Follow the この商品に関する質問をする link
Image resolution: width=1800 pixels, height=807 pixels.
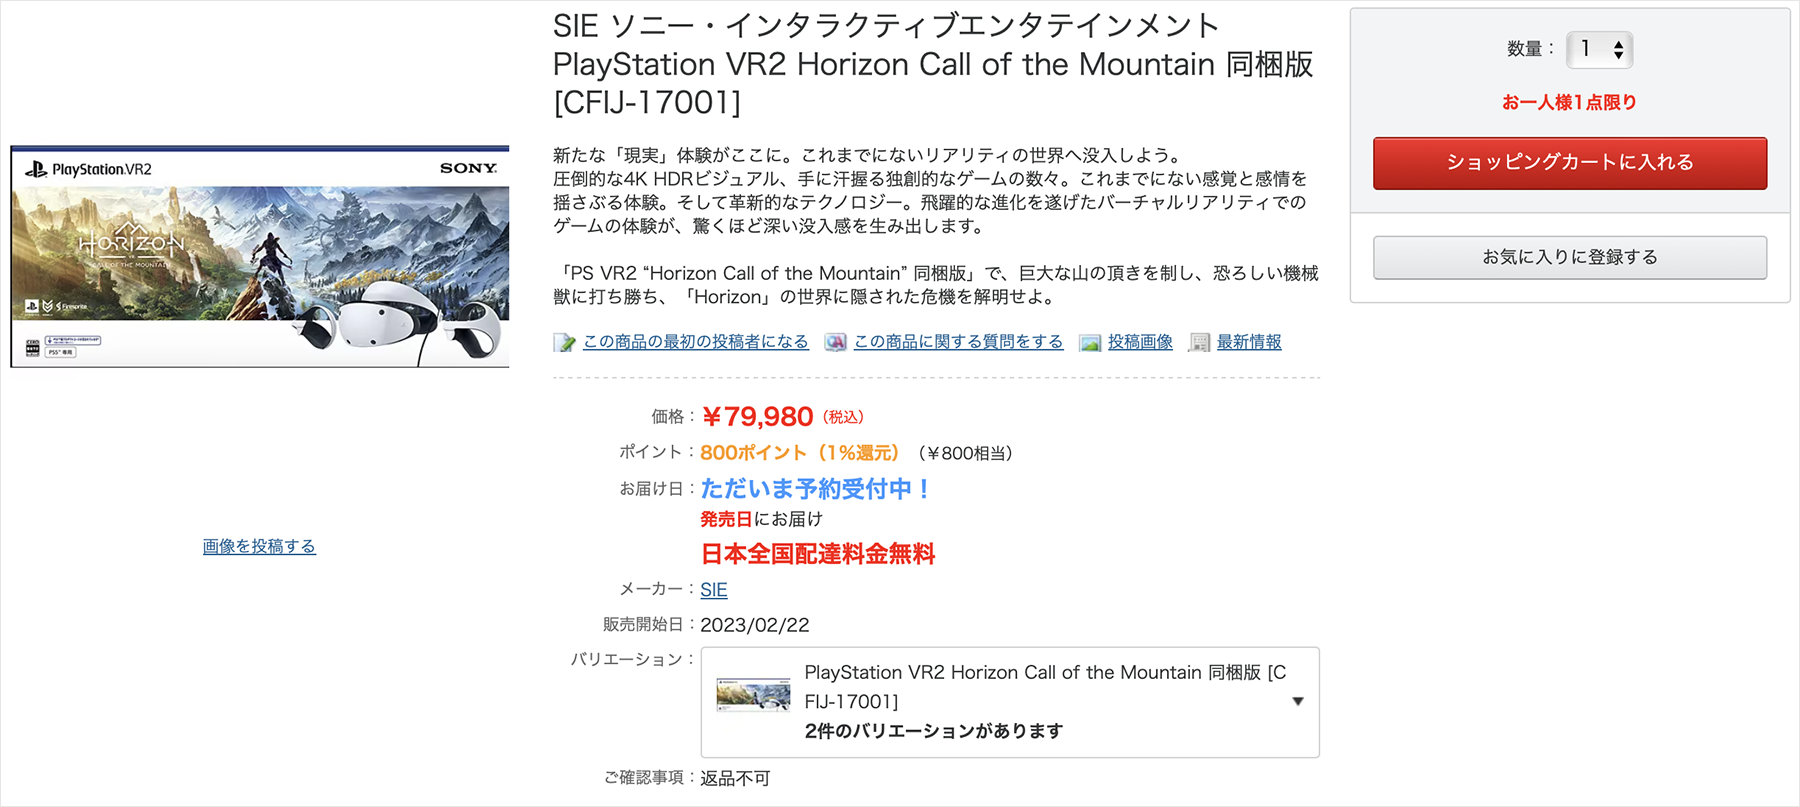coord(958,342)
